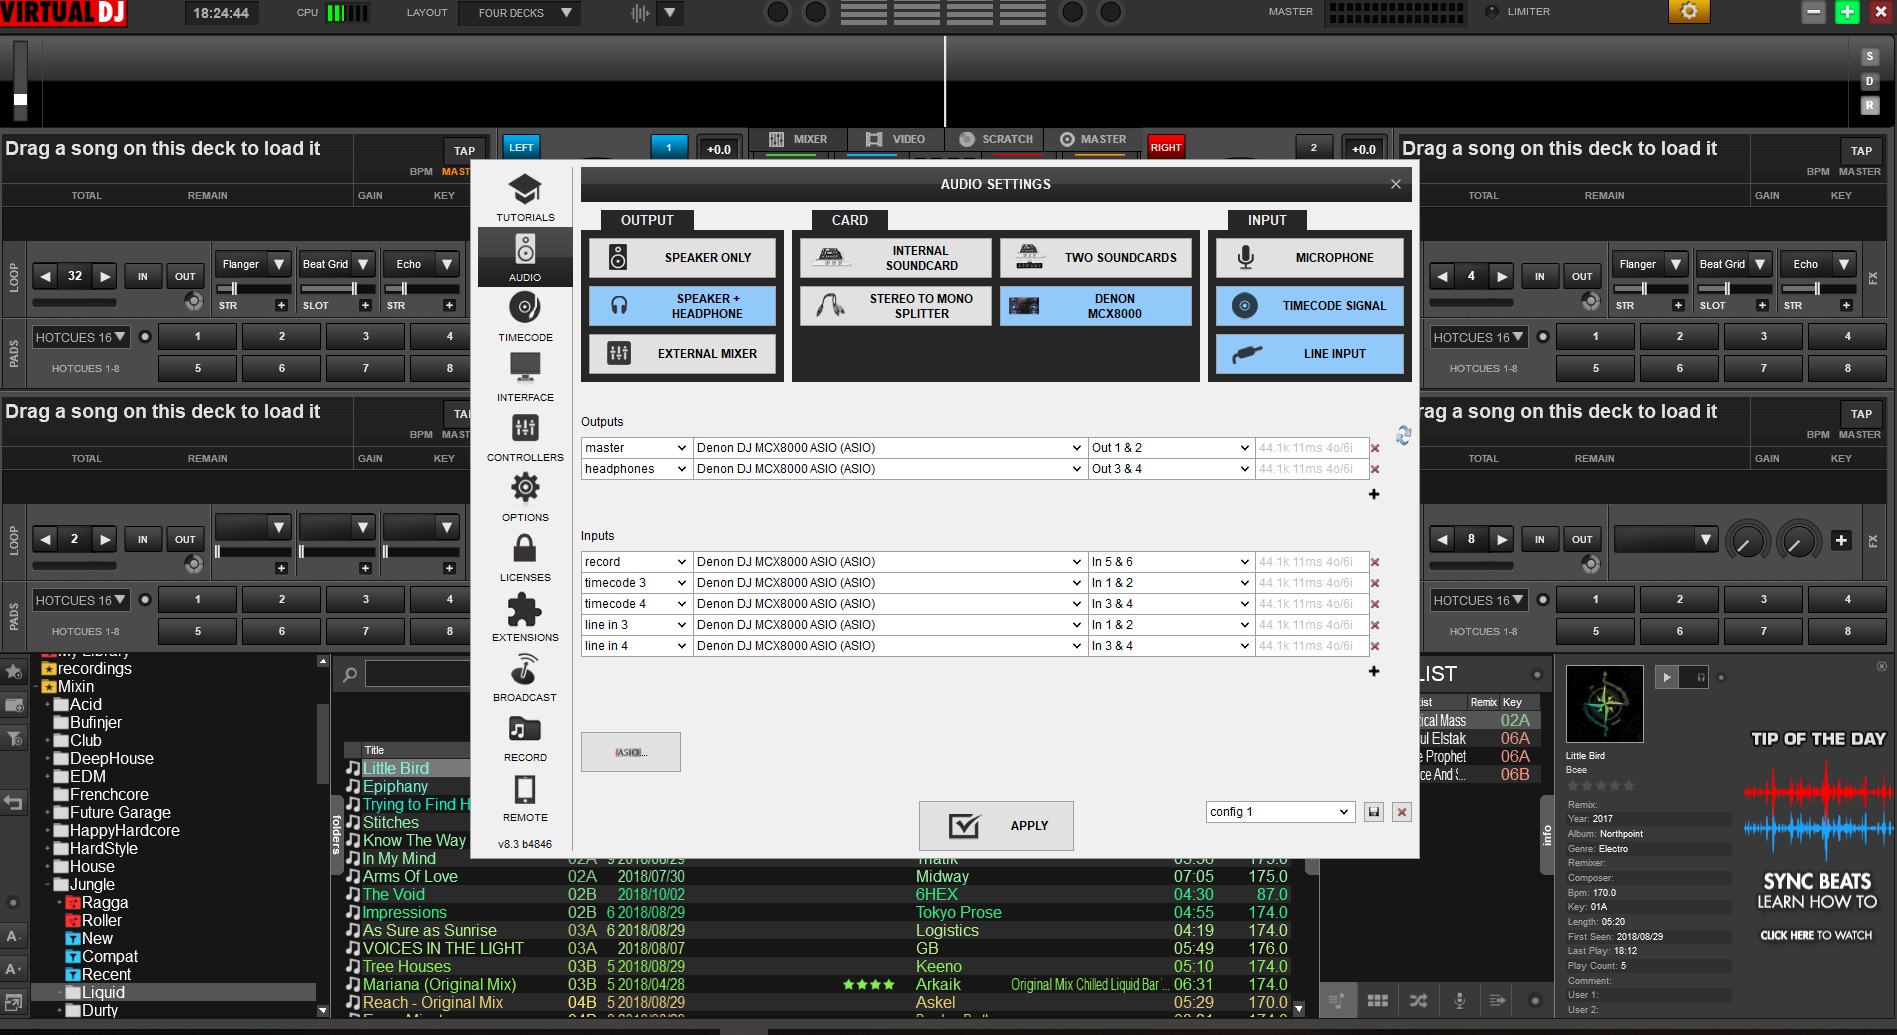Select External Mixer output mode
This screenshot has height=1035, width=1897.
[682, 354]
